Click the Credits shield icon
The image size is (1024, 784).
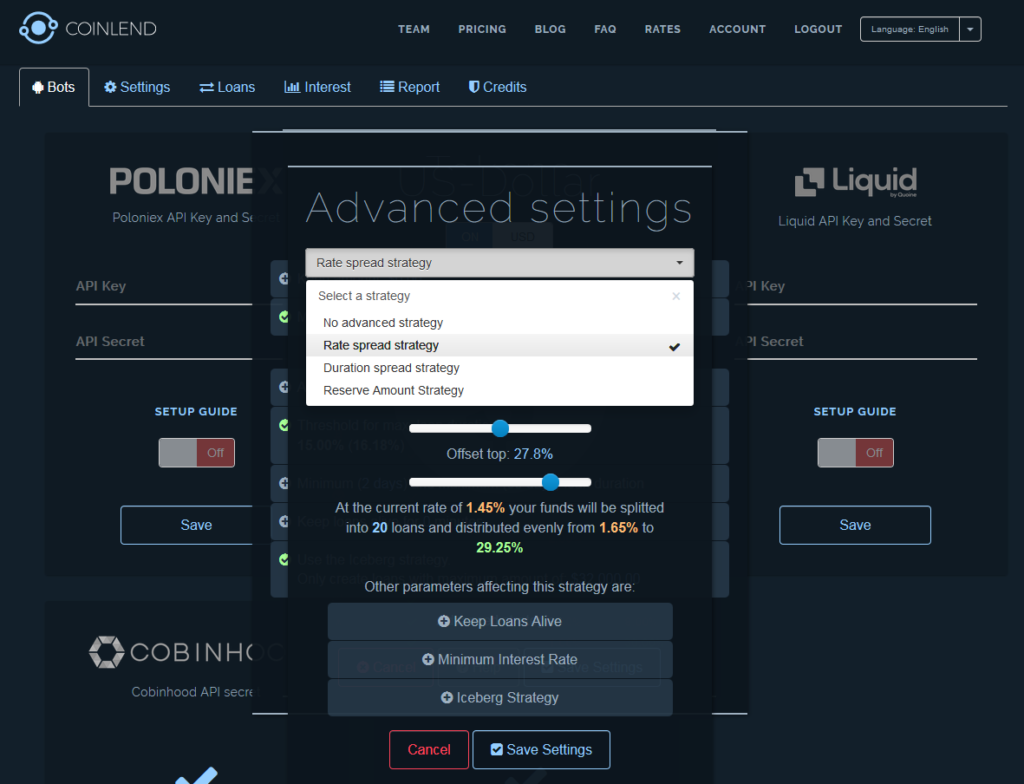pos(474,87)
